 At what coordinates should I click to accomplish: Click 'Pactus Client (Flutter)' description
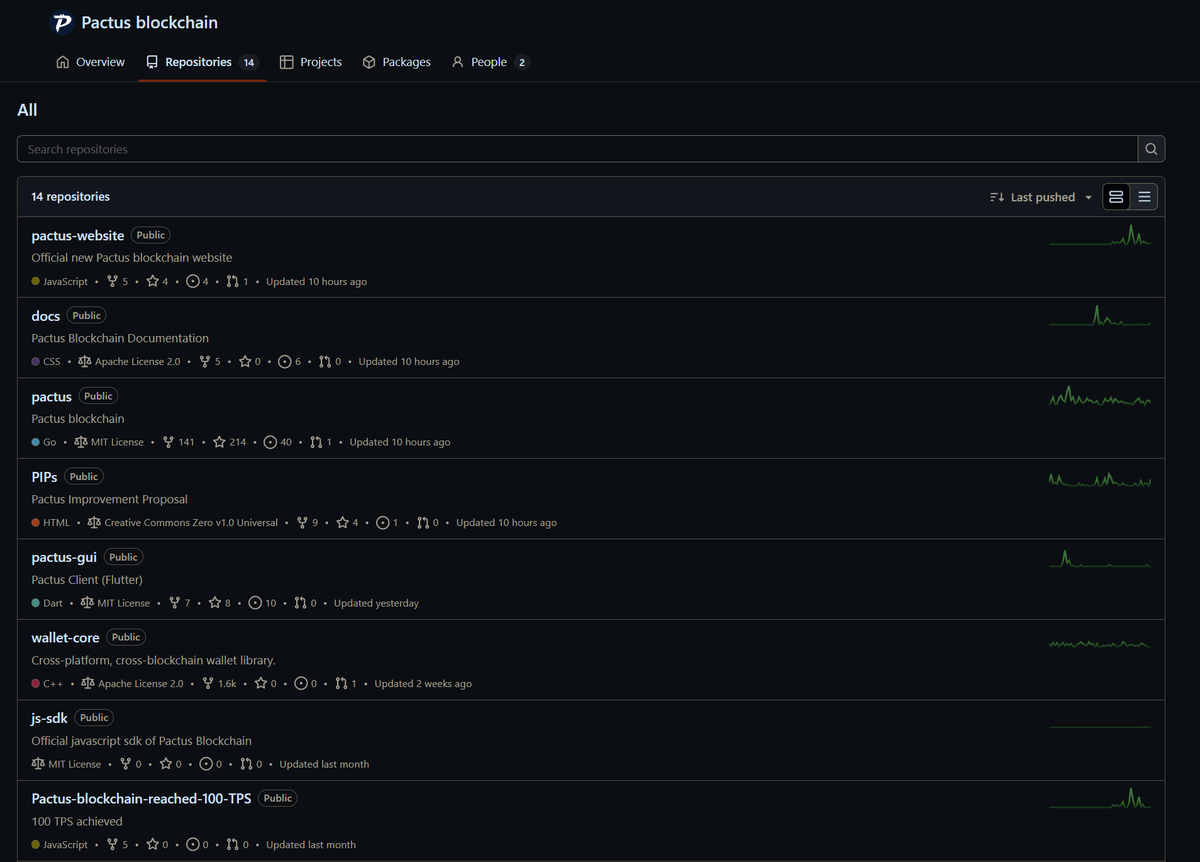click(87, 580)
